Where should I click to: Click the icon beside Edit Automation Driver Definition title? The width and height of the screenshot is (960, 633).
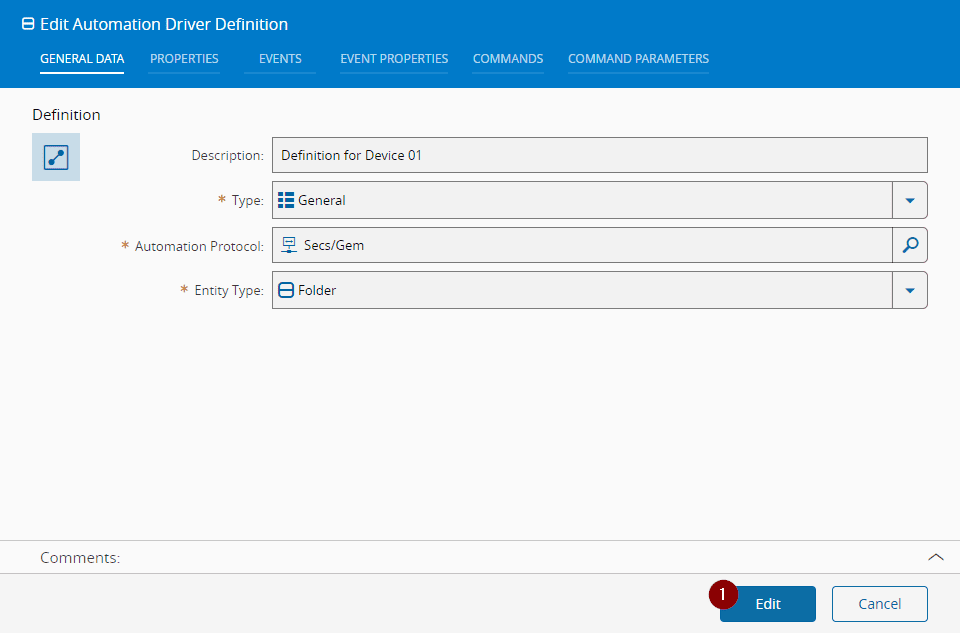tap(28, 24)
